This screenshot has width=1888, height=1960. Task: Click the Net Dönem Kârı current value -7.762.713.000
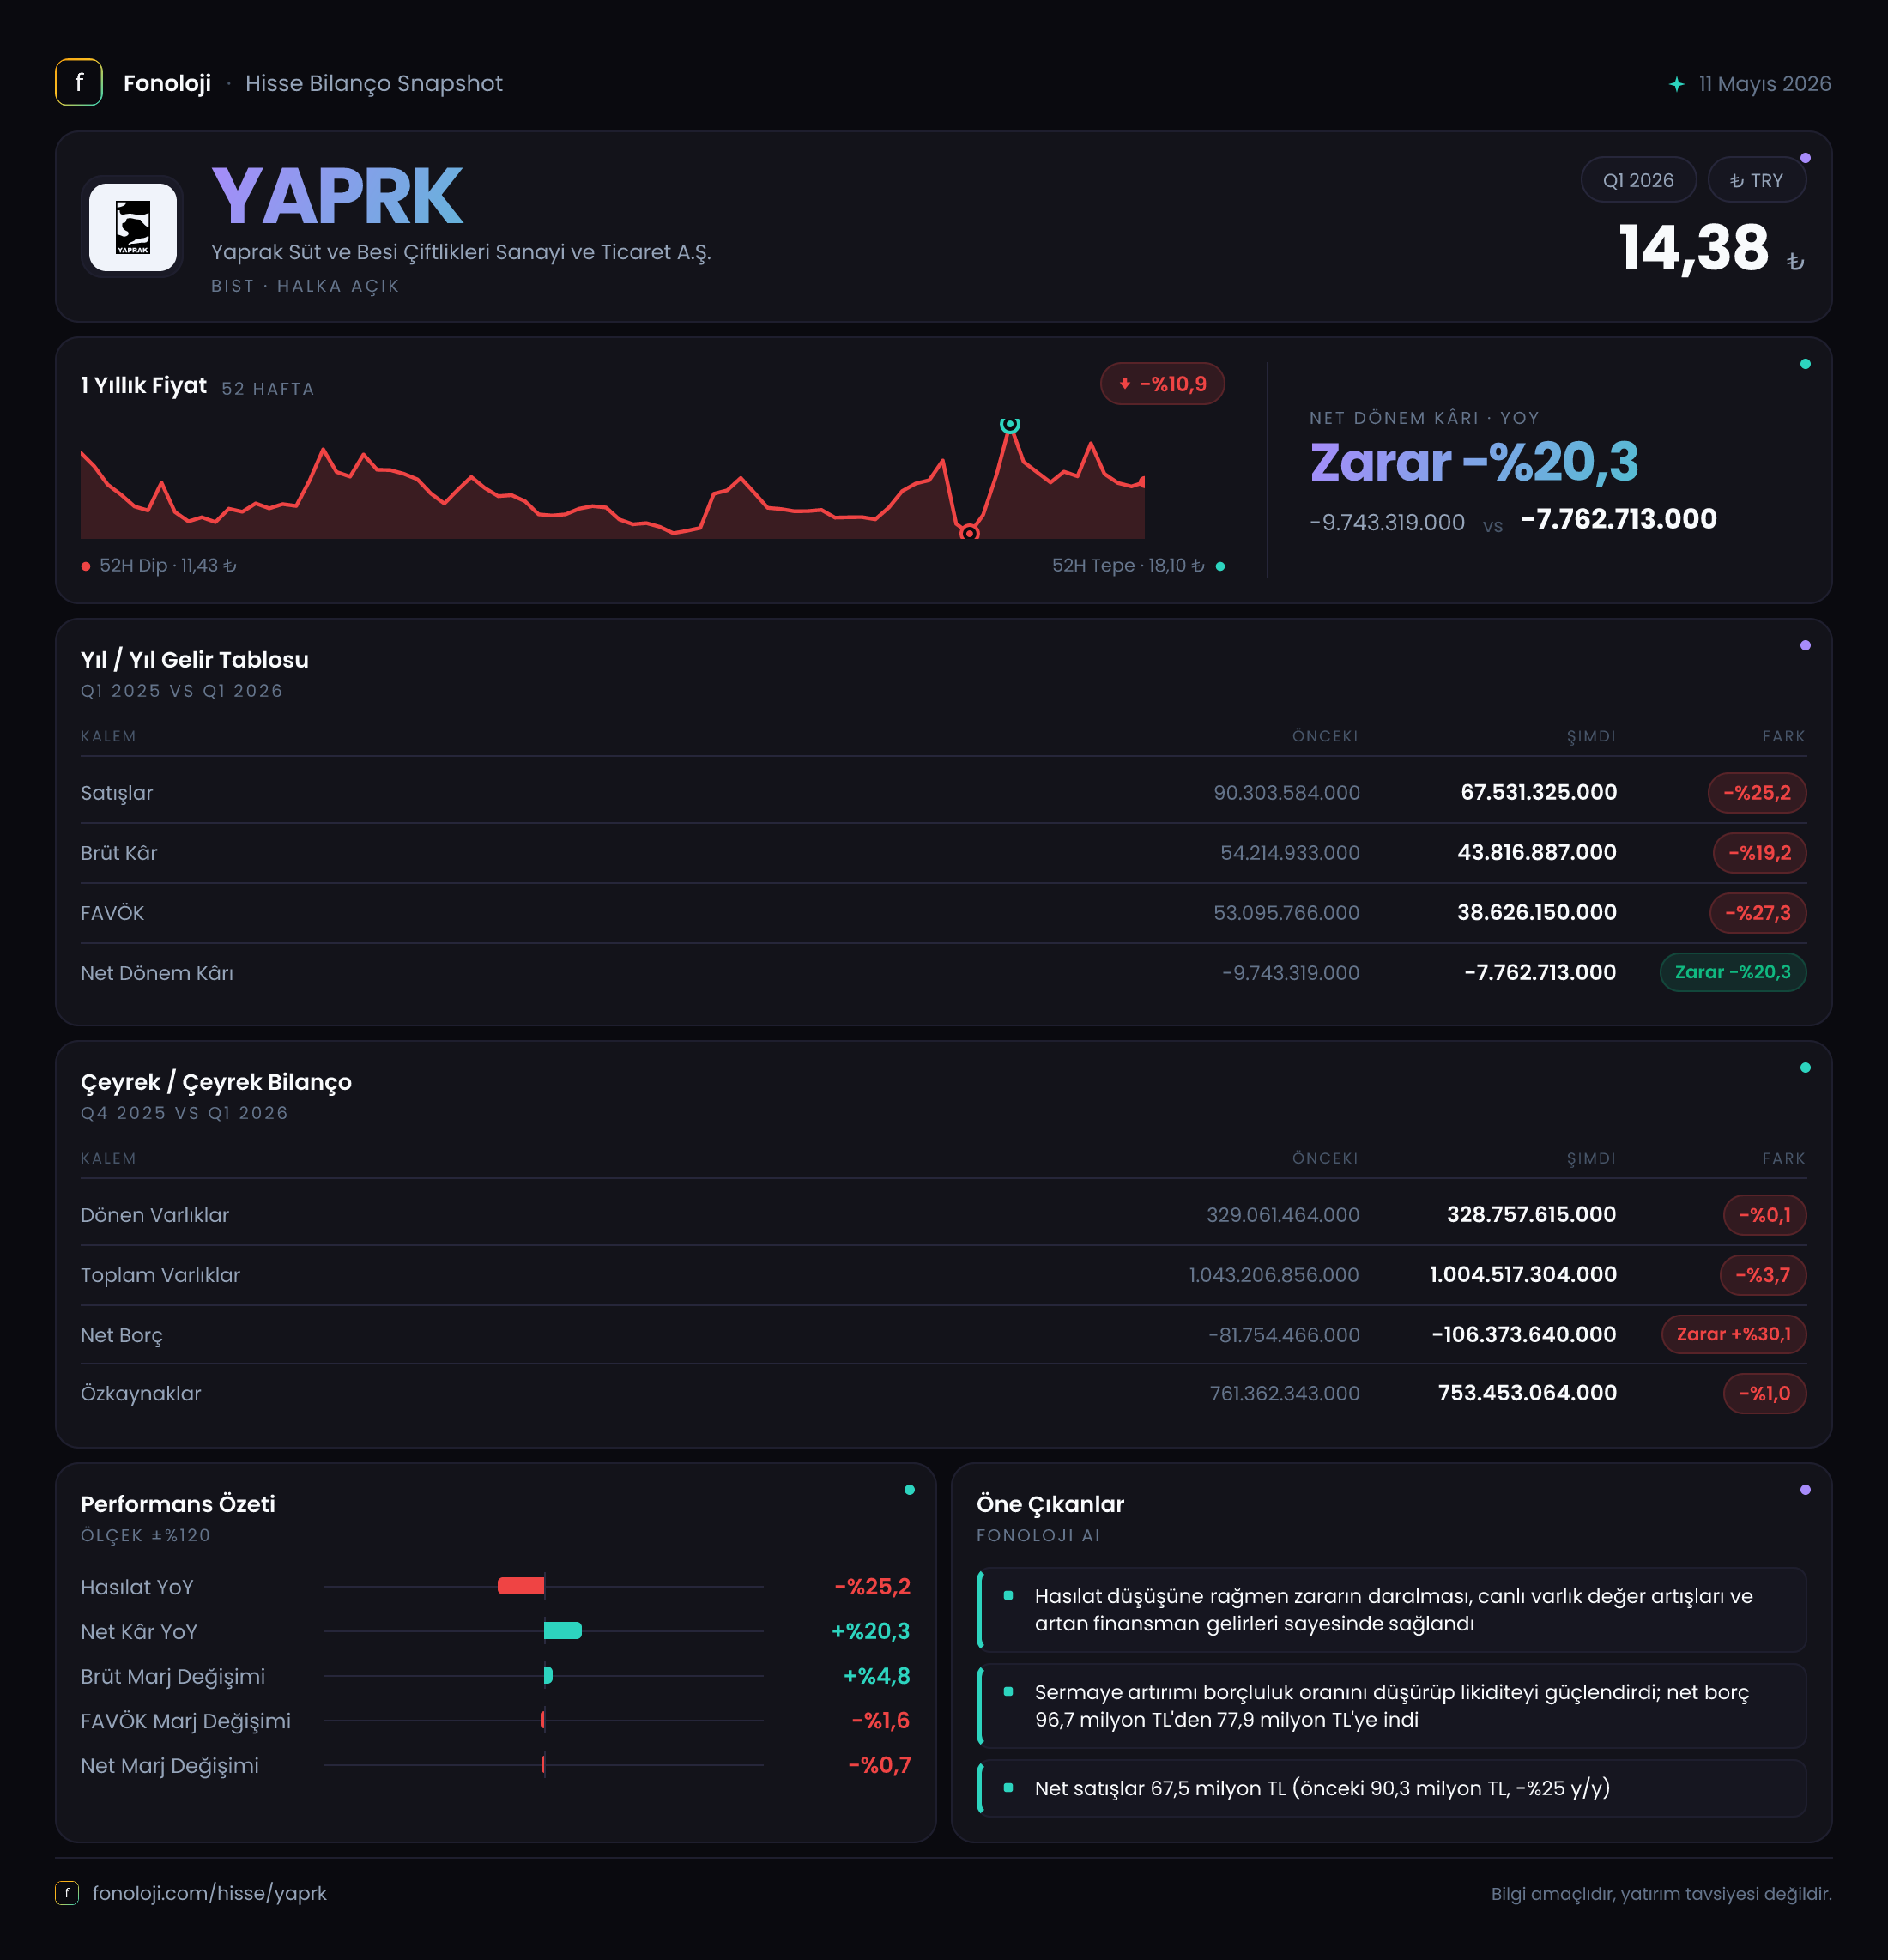click(1540, 972)
